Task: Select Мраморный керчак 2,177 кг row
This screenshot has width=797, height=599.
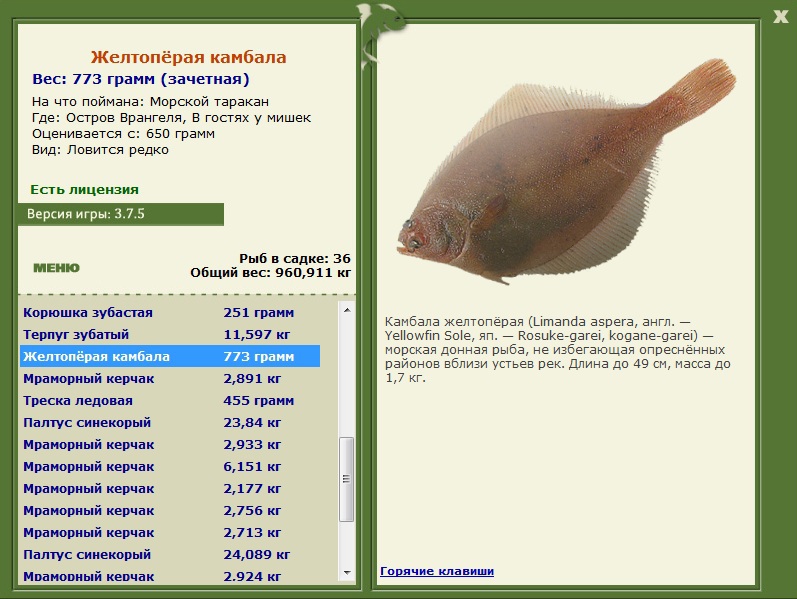Action: point(170,488)
